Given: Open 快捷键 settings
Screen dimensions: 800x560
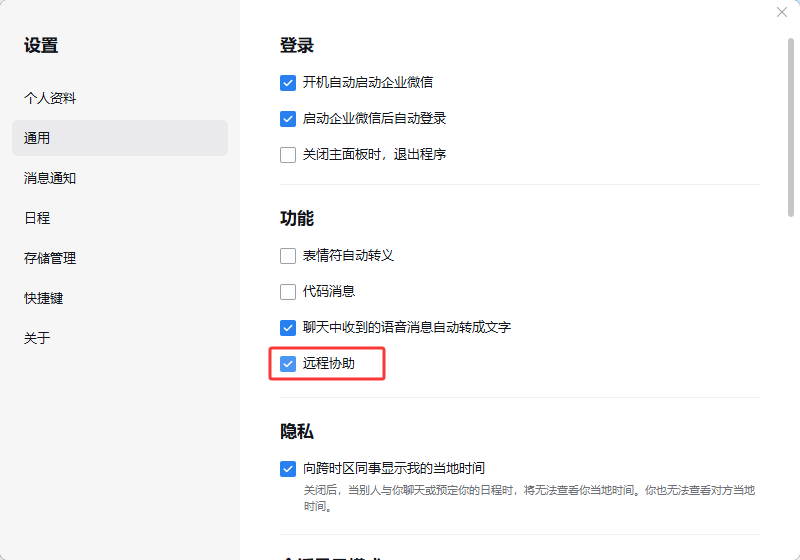Looking at the screenshot, I should (x=44, y=298).
